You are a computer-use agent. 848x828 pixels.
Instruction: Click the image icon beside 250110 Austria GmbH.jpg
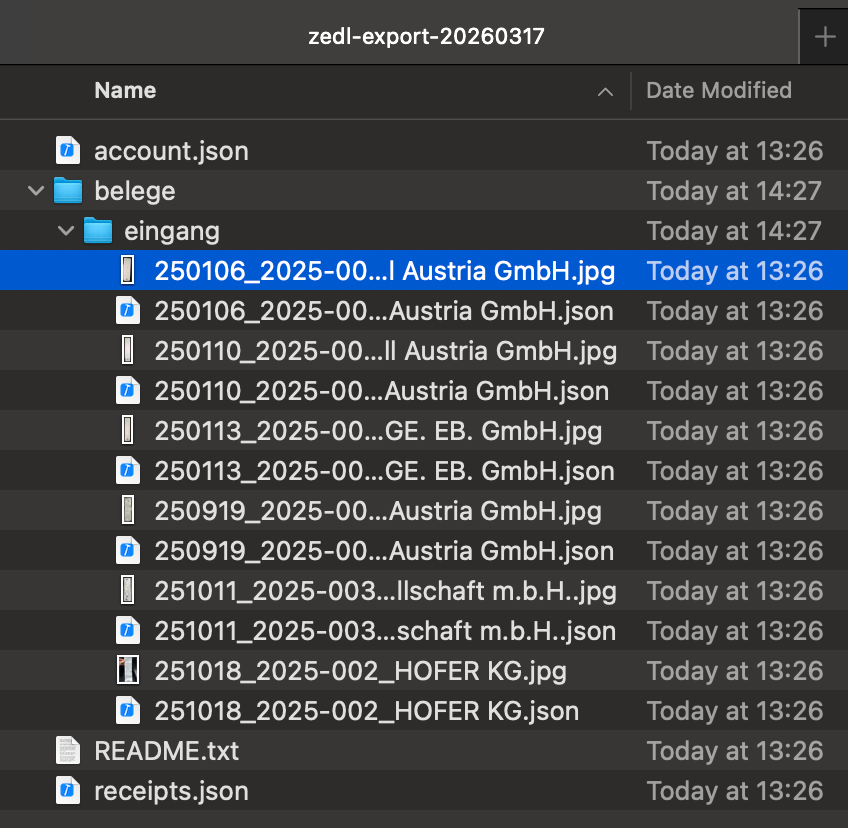pyautogui.click(x=127, y=350)
